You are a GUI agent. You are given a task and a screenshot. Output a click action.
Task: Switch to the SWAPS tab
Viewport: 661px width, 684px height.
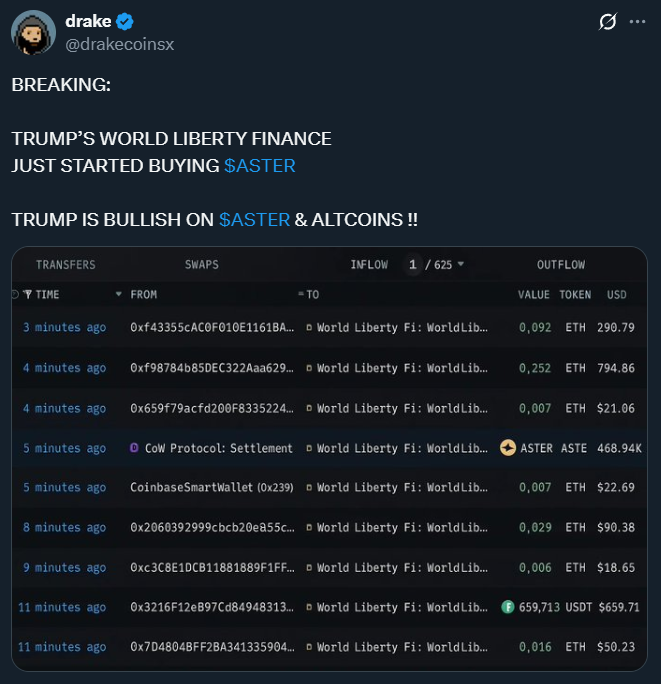tap(201, 265)
